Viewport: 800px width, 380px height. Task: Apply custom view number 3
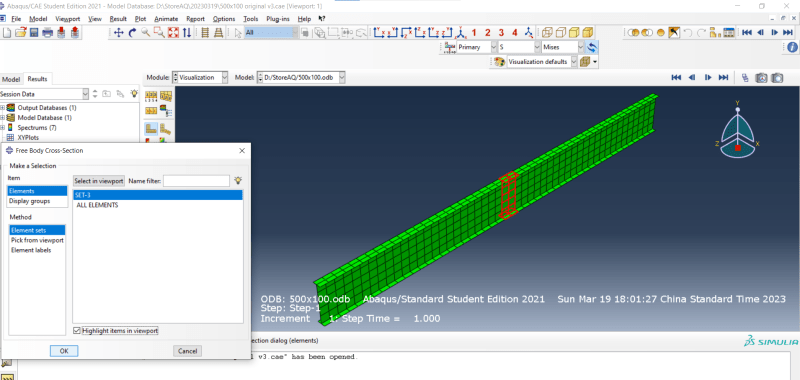click(x=501, y=33)
